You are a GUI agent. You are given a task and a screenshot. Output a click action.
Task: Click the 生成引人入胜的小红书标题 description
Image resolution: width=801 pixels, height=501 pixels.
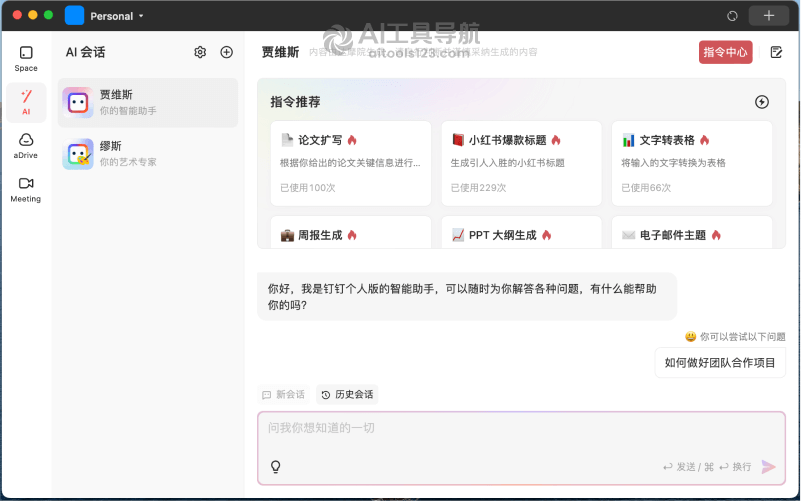(x=507, y=163)
